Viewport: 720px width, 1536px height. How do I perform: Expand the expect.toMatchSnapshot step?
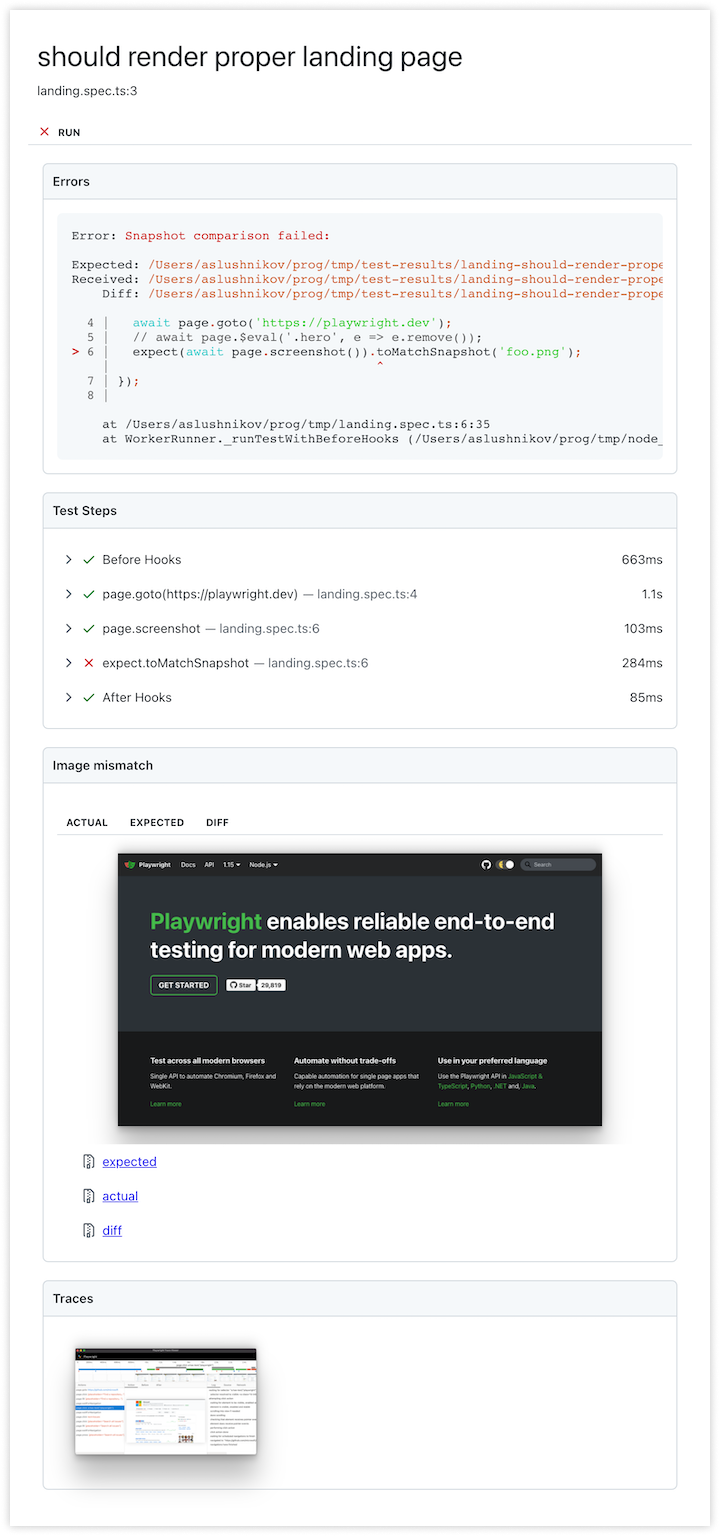68,663
